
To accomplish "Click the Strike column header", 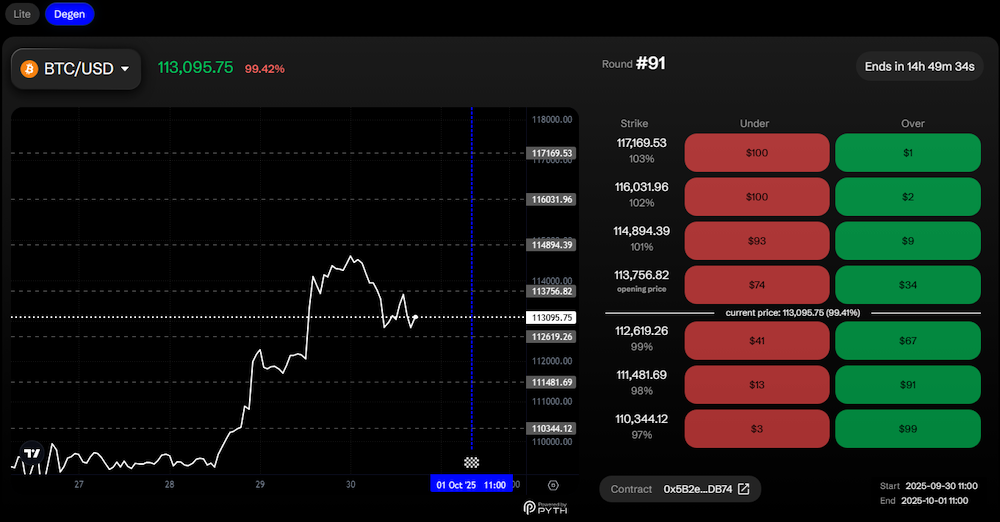I will tap(634, 123).
